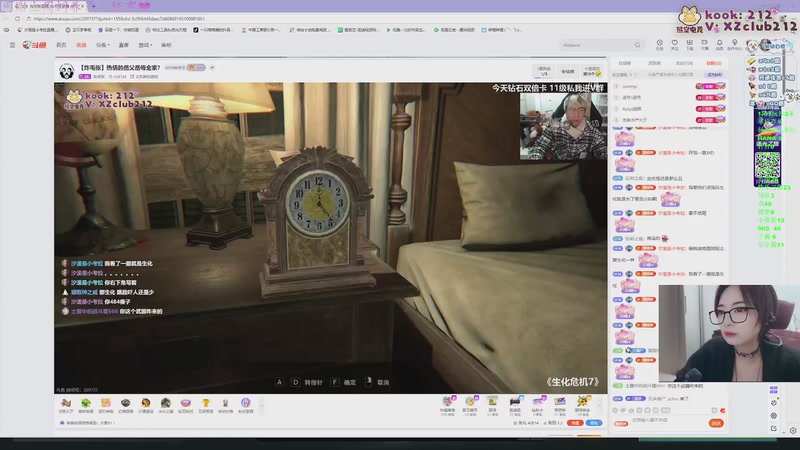The width and height of the screenshot is (800, 450).
Task: Open the hamburger menu beside the Douyu logo
Action: coord(12,45)
